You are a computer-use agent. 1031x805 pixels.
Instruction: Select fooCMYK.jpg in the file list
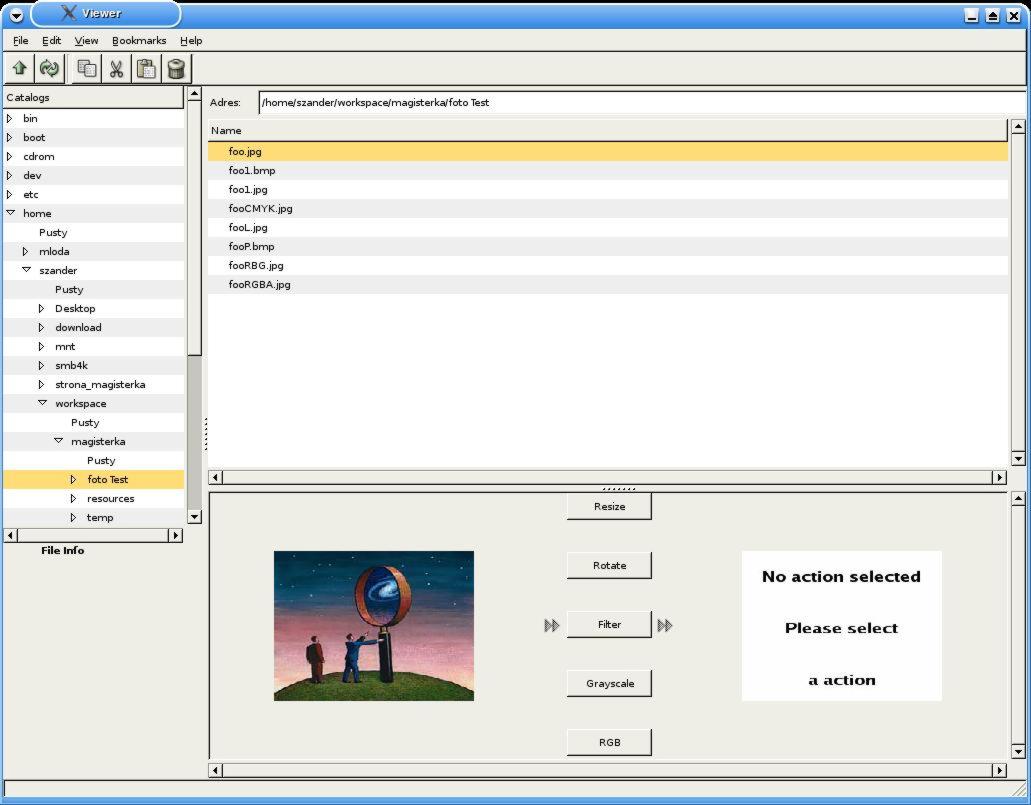point(260,209)
